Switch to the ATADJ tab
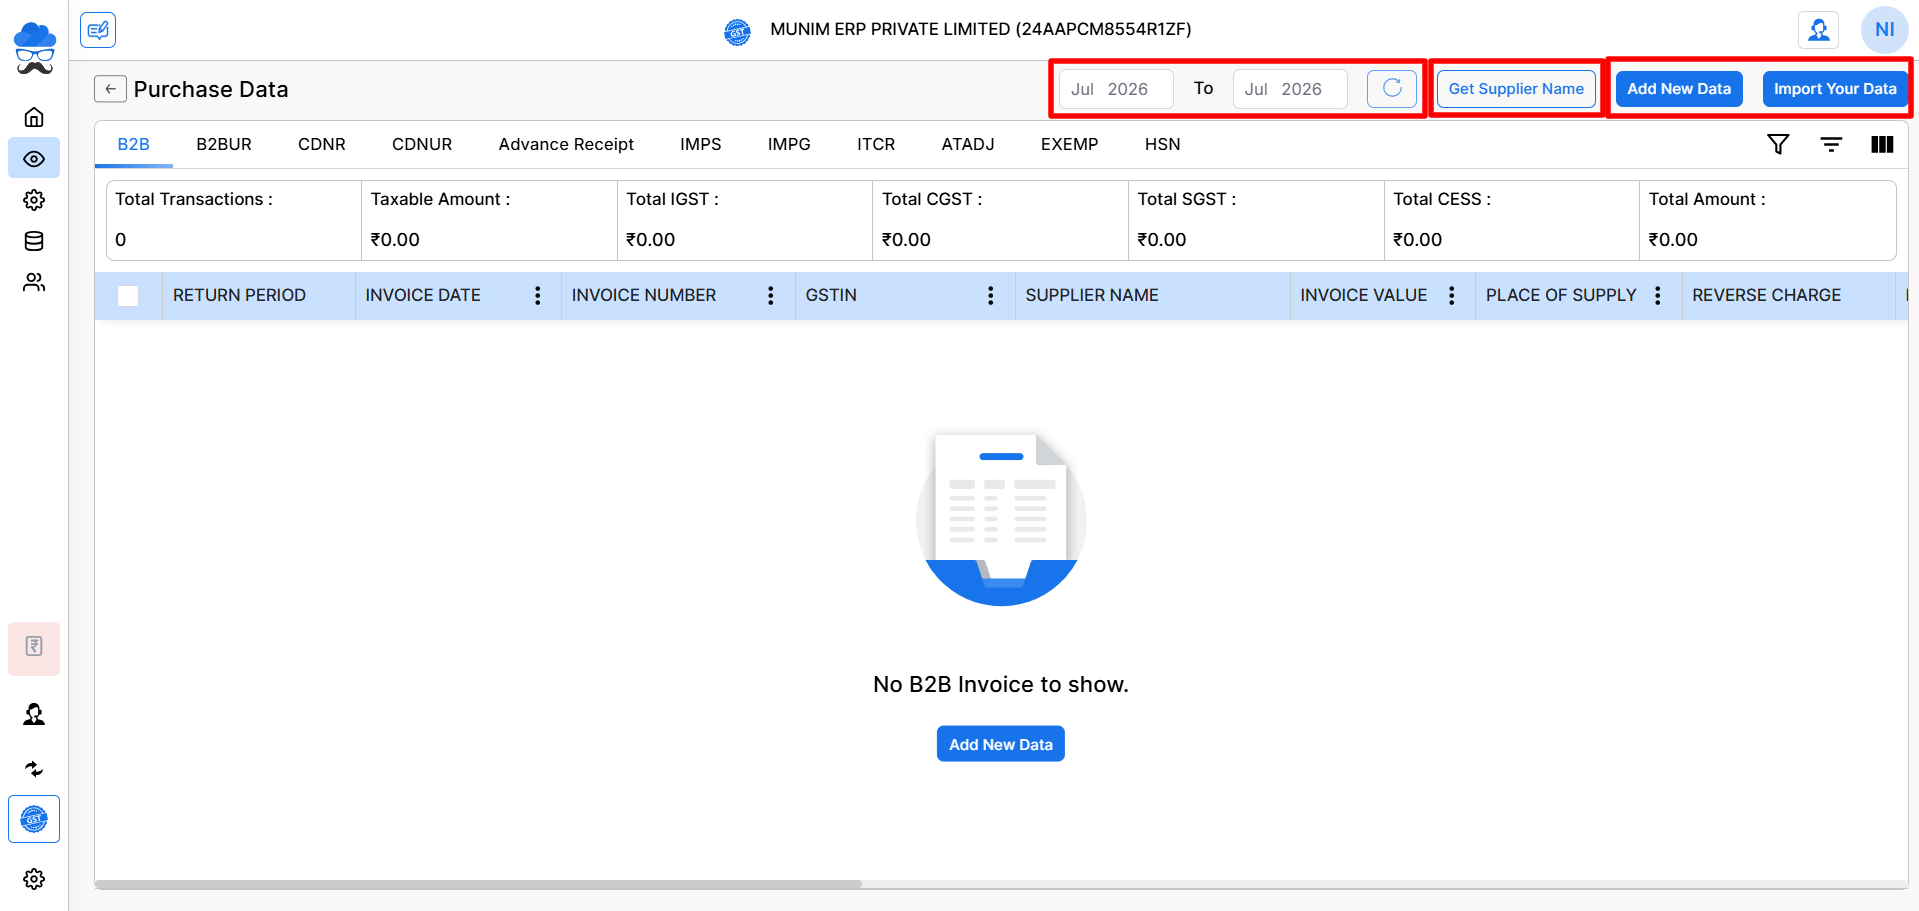 [x=968, y=144]
